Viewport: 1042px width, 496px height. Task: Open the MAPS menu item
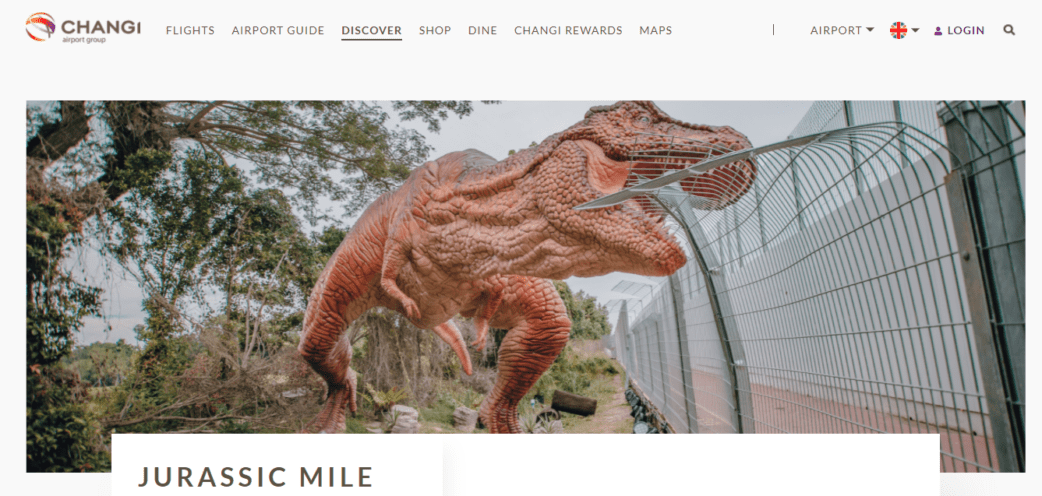[x=656, y=30]
